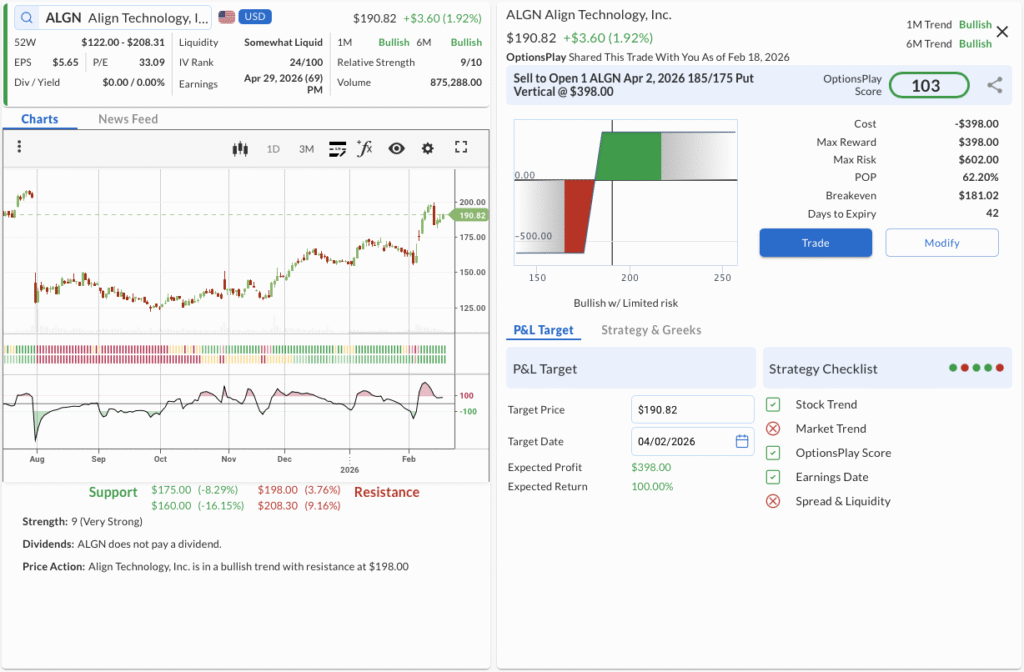Toggle the Earnings Date checklist checkbox

coord(773,477)
